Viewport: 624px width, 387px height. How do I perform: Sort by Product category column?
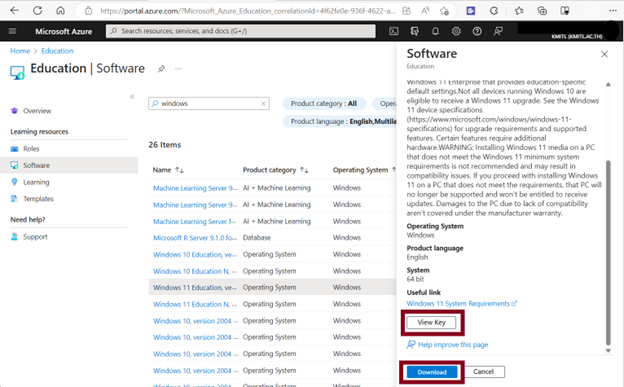point(275,170)
